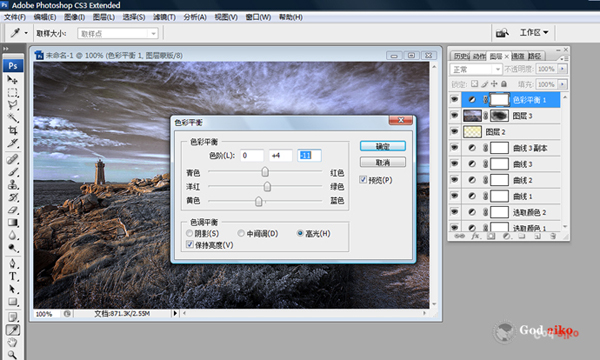600x360 pixels.
Task: Select the Healing Brush tool
Action: pos(12,159)
